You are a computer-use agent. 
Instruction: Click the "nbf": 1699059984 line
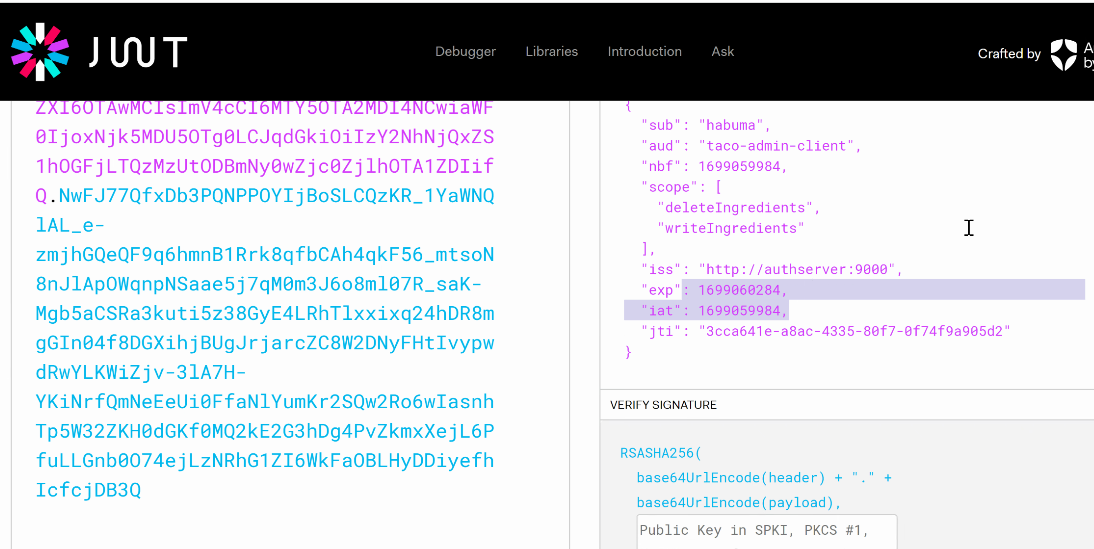(x=714, y=167)
